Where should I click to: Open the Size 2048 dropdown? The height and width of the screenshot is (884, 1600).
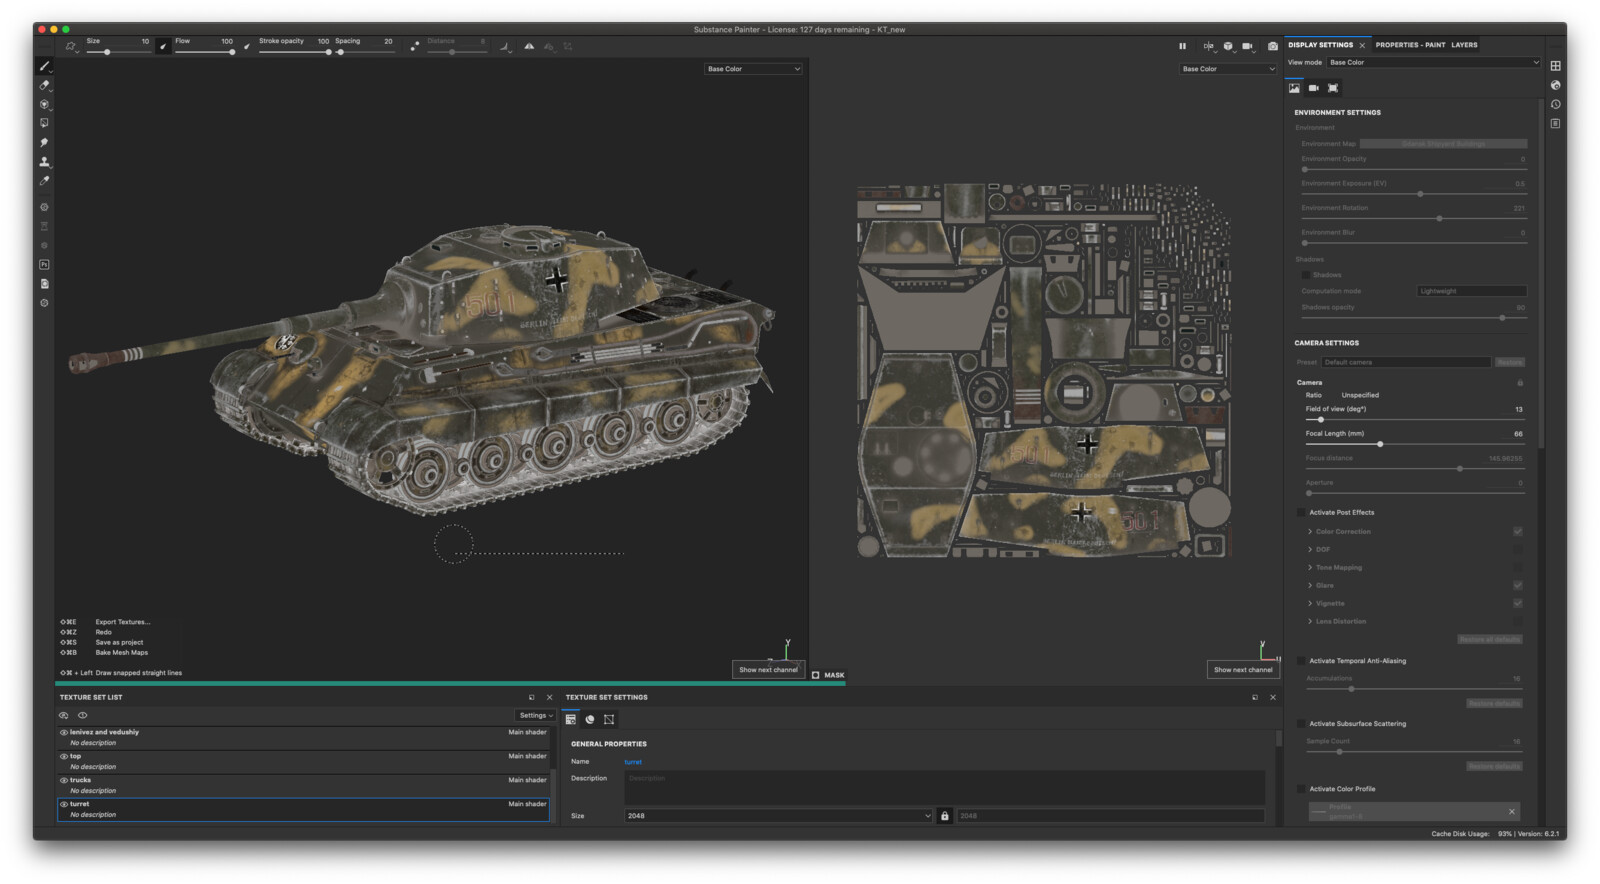coord(778,816)
